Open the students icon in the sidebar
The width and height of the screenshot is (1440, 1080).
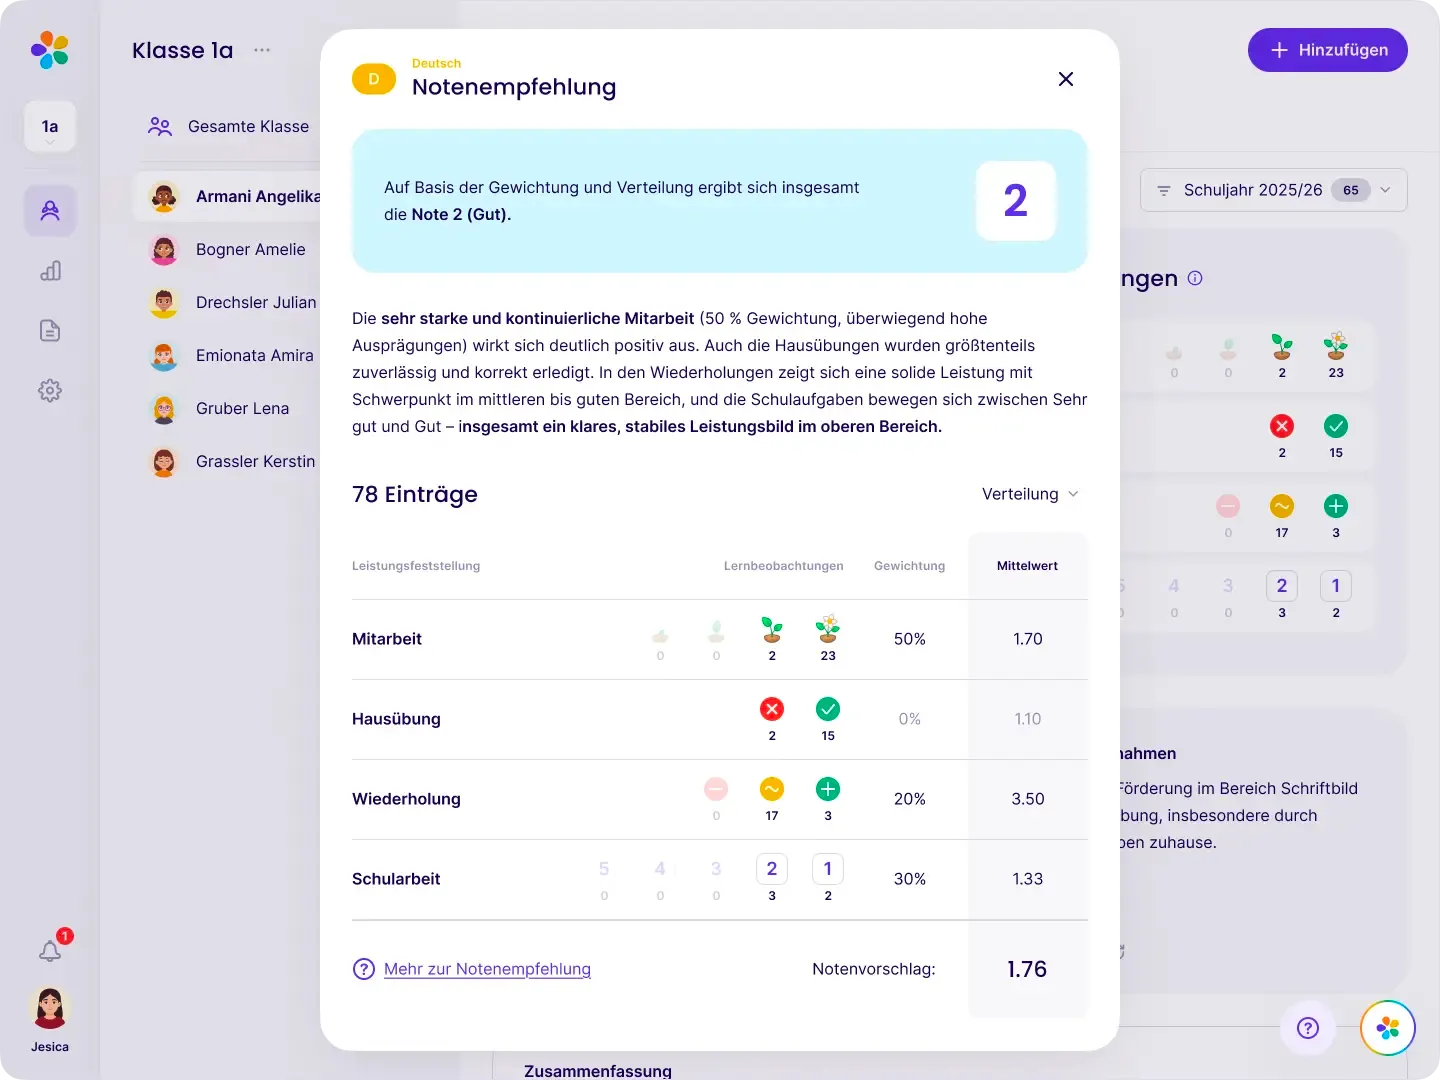[50, 211]
